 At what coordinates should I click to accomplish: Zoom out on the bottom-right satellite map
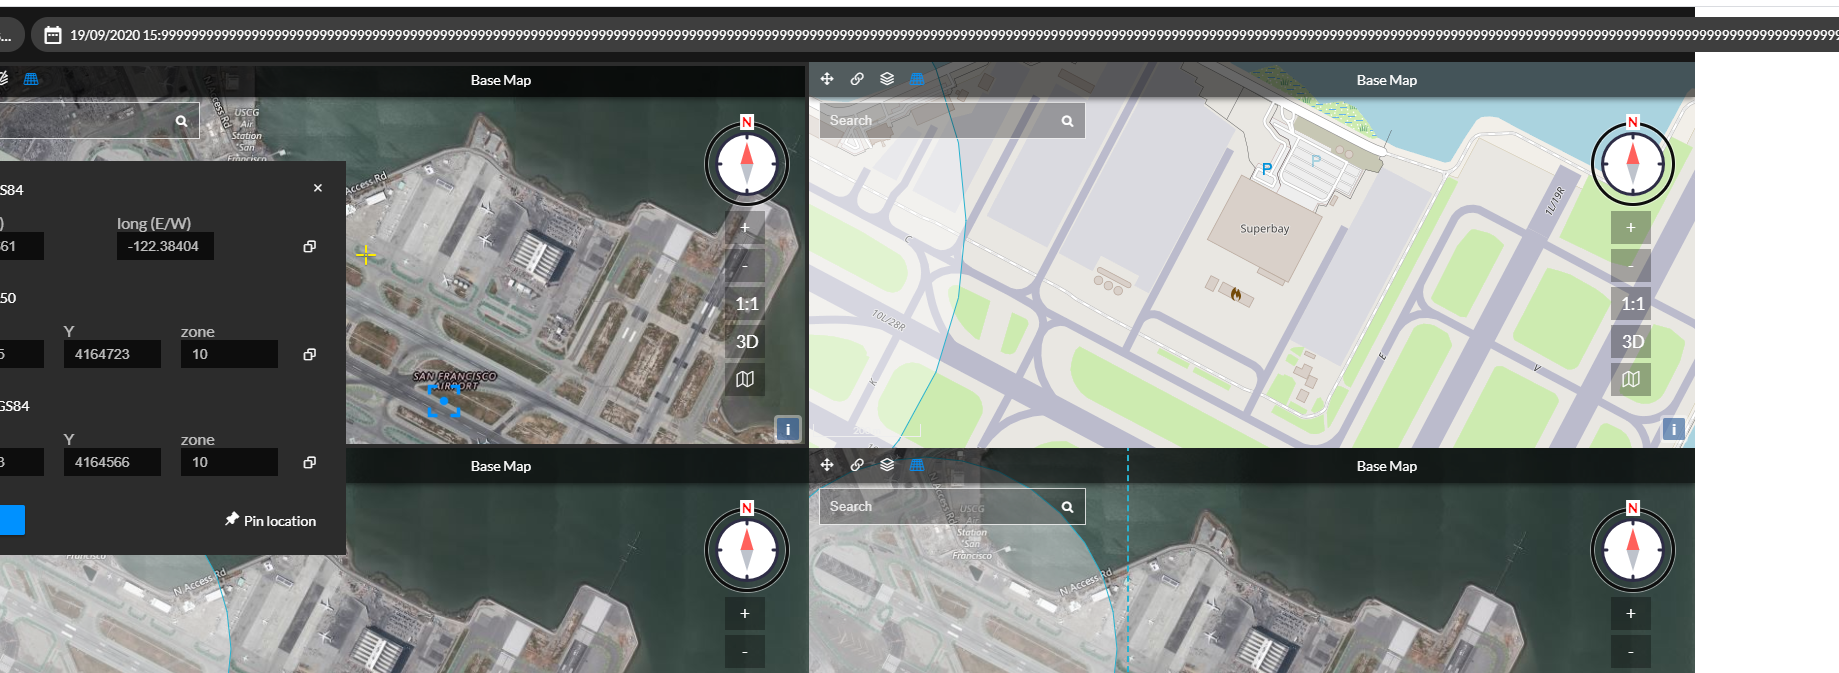pyautogui.click(x=1631, y=651)
